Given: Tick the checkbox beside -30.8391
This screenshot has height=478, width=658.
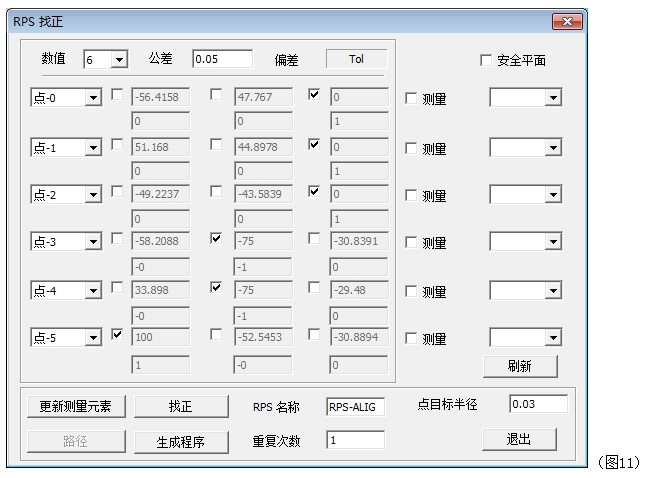Looking at the screenshot, I should (x=314, y=238).
